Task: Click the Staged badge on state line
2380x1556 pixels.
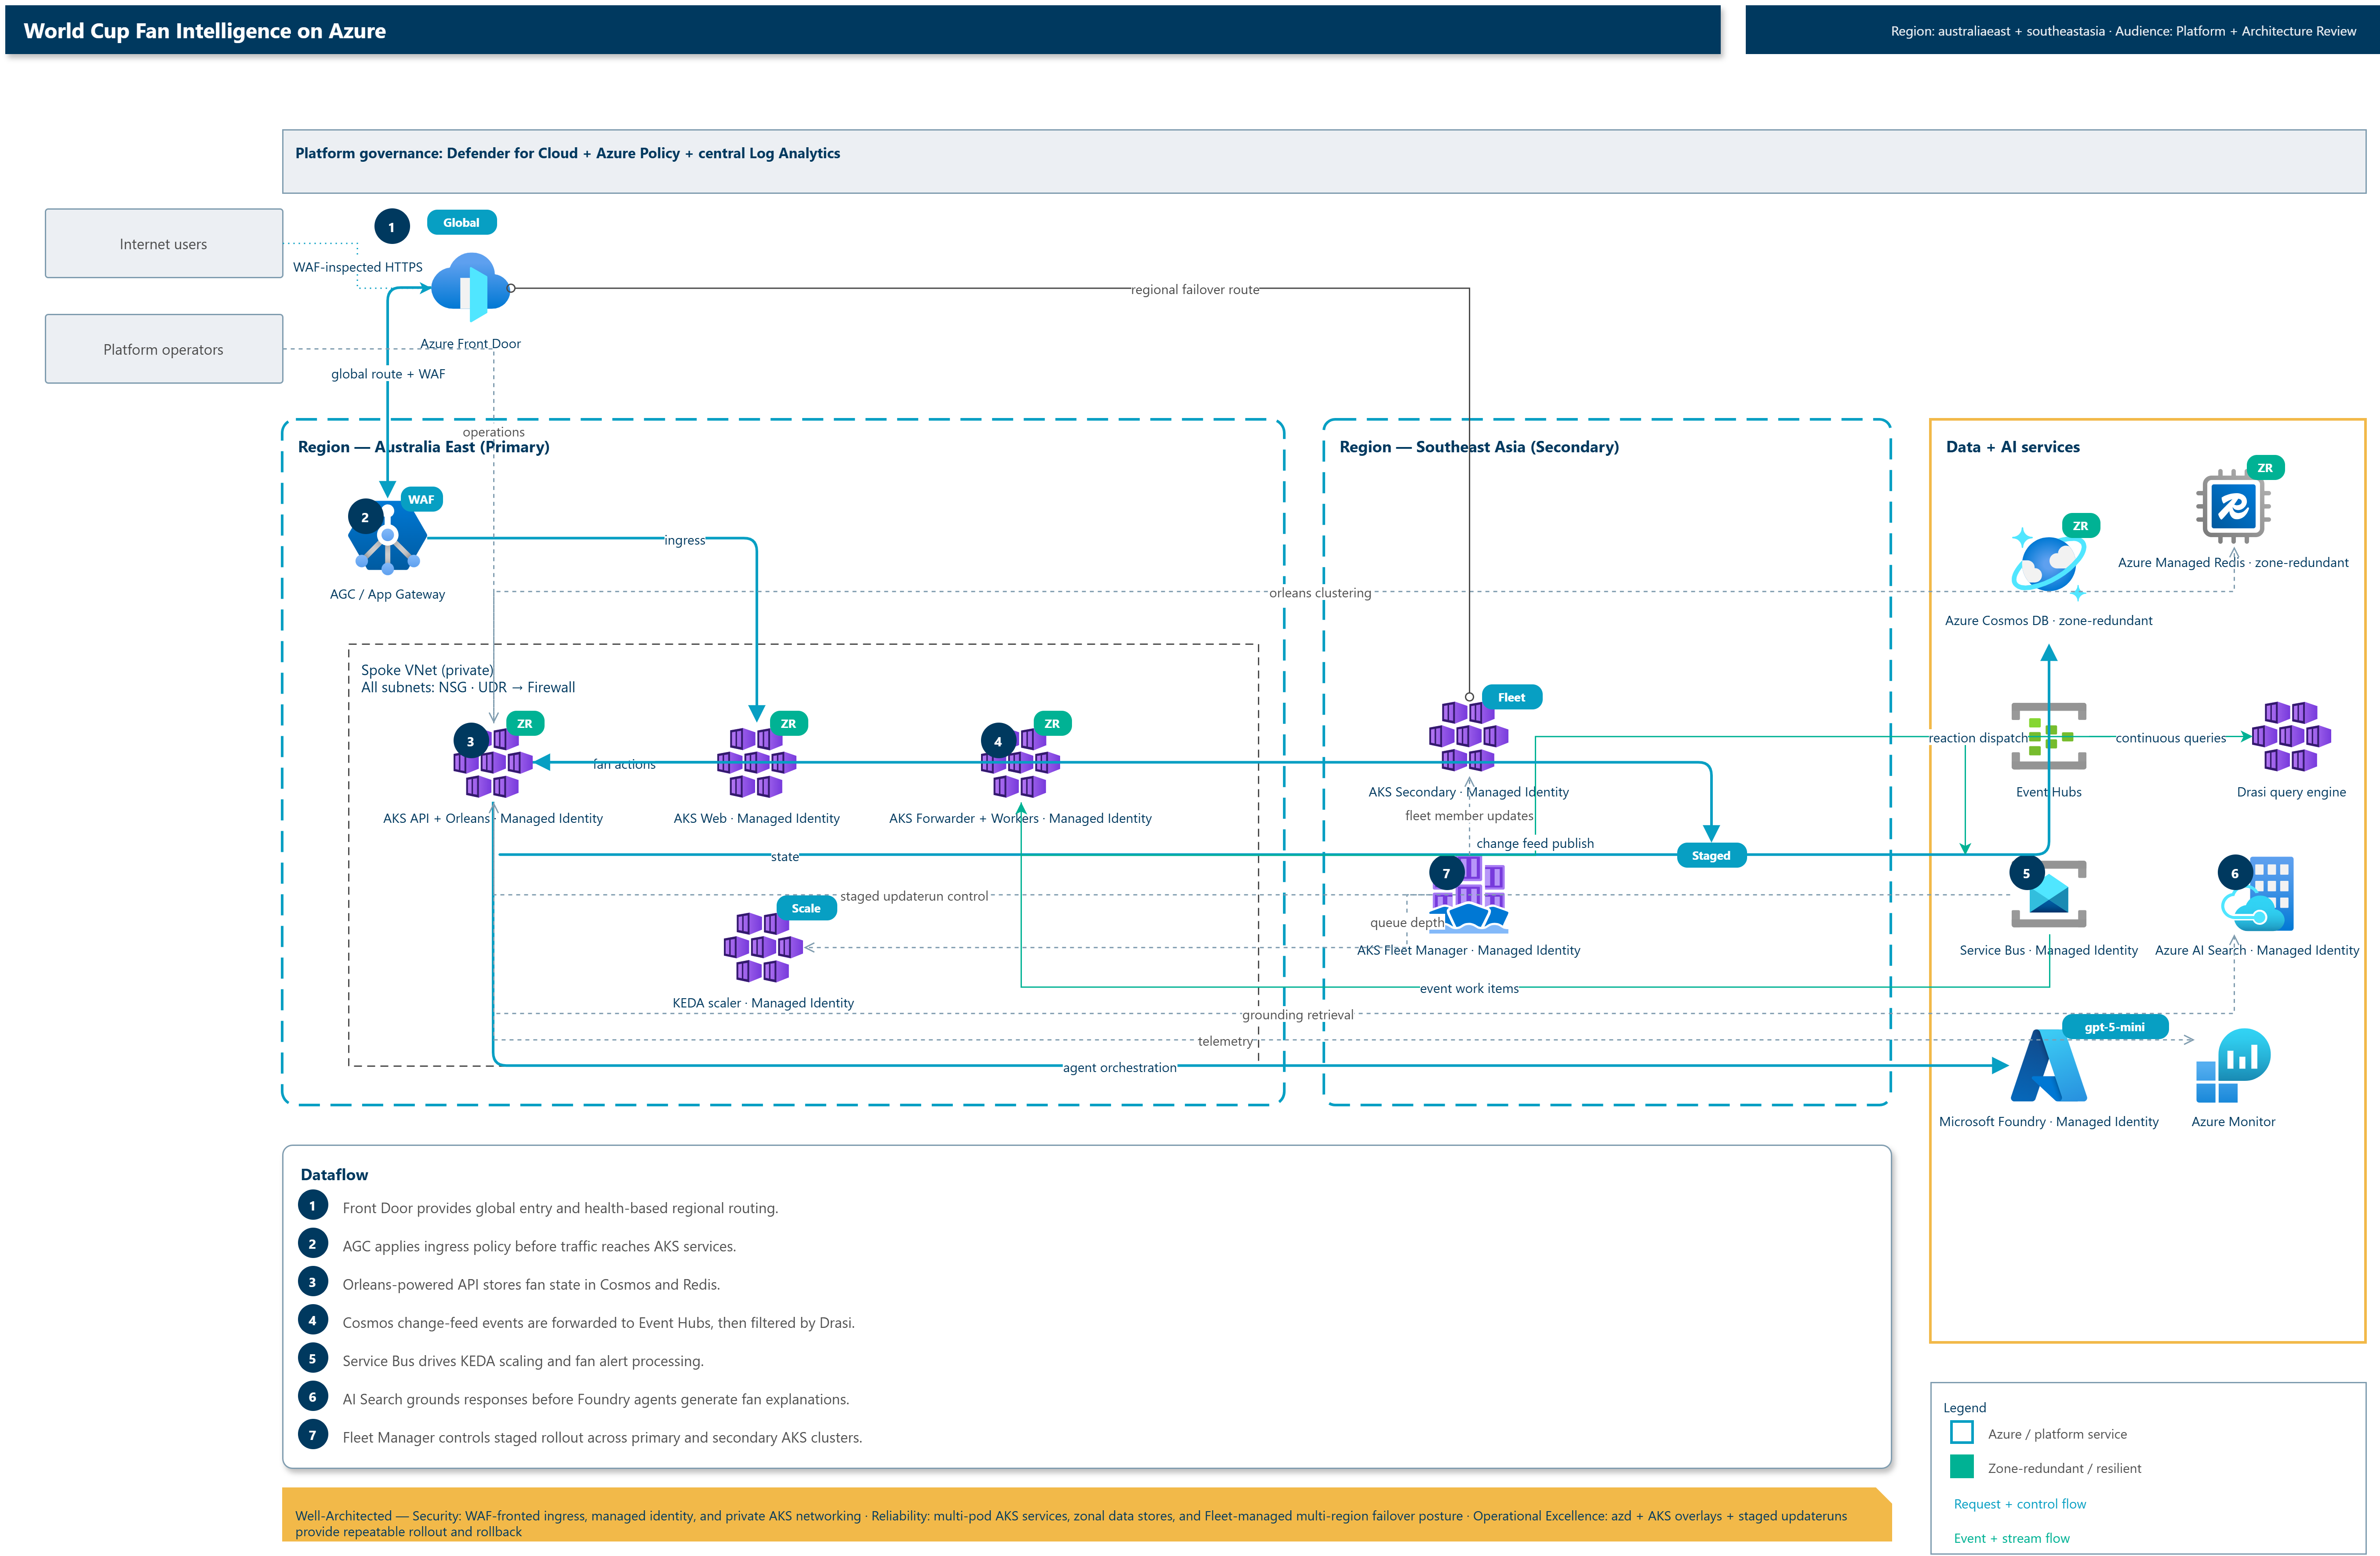Action: (x=1711, y=855)
